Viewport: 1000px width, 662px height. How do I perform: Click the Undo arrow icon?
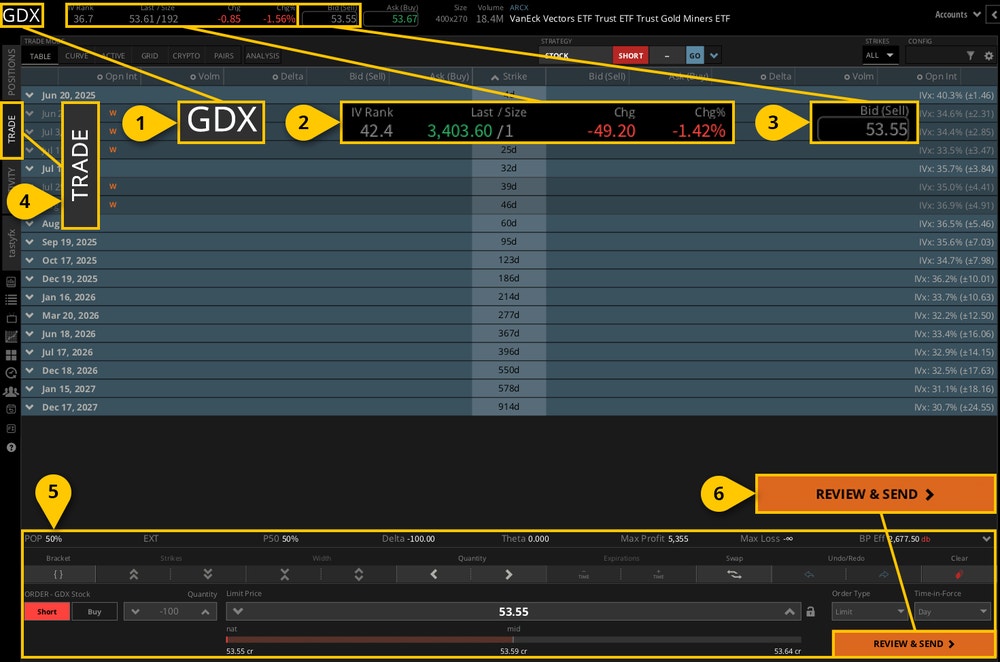(x=809, y=574)
